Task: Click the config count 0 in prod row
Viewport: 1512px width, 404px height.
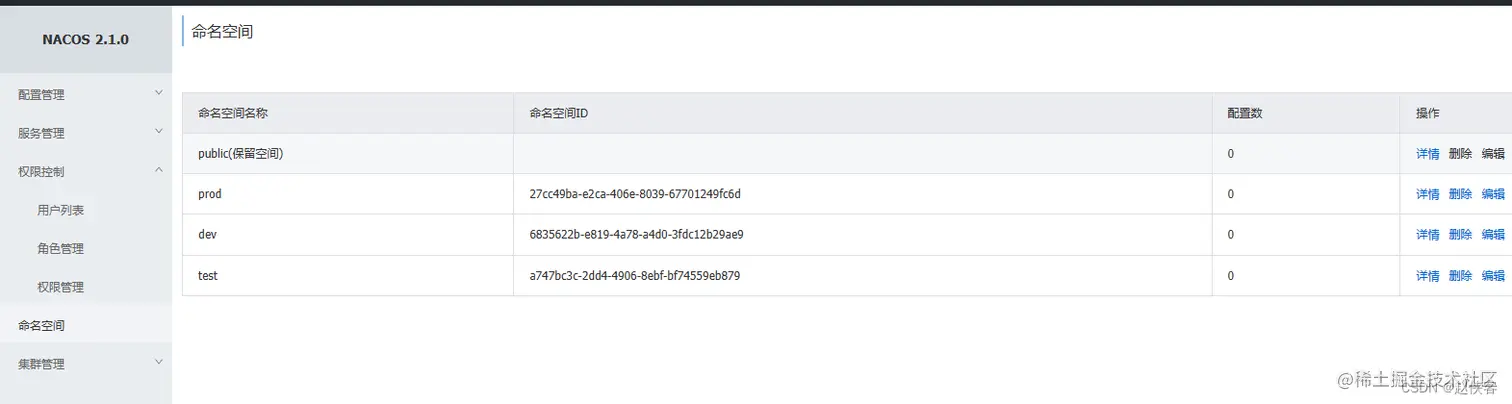Action: pyautogui.click(x=1231, y=194)
